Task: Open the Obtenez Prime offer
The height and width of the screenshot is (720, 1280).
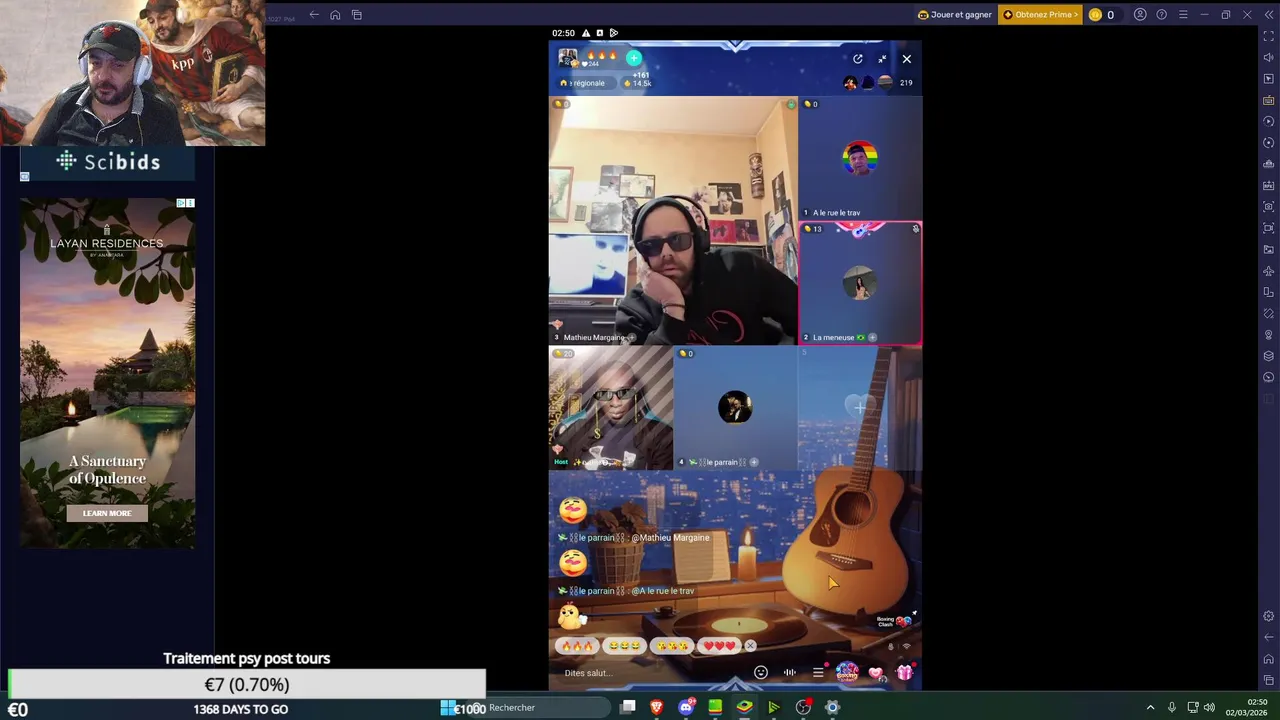Action: point(1040,15)
